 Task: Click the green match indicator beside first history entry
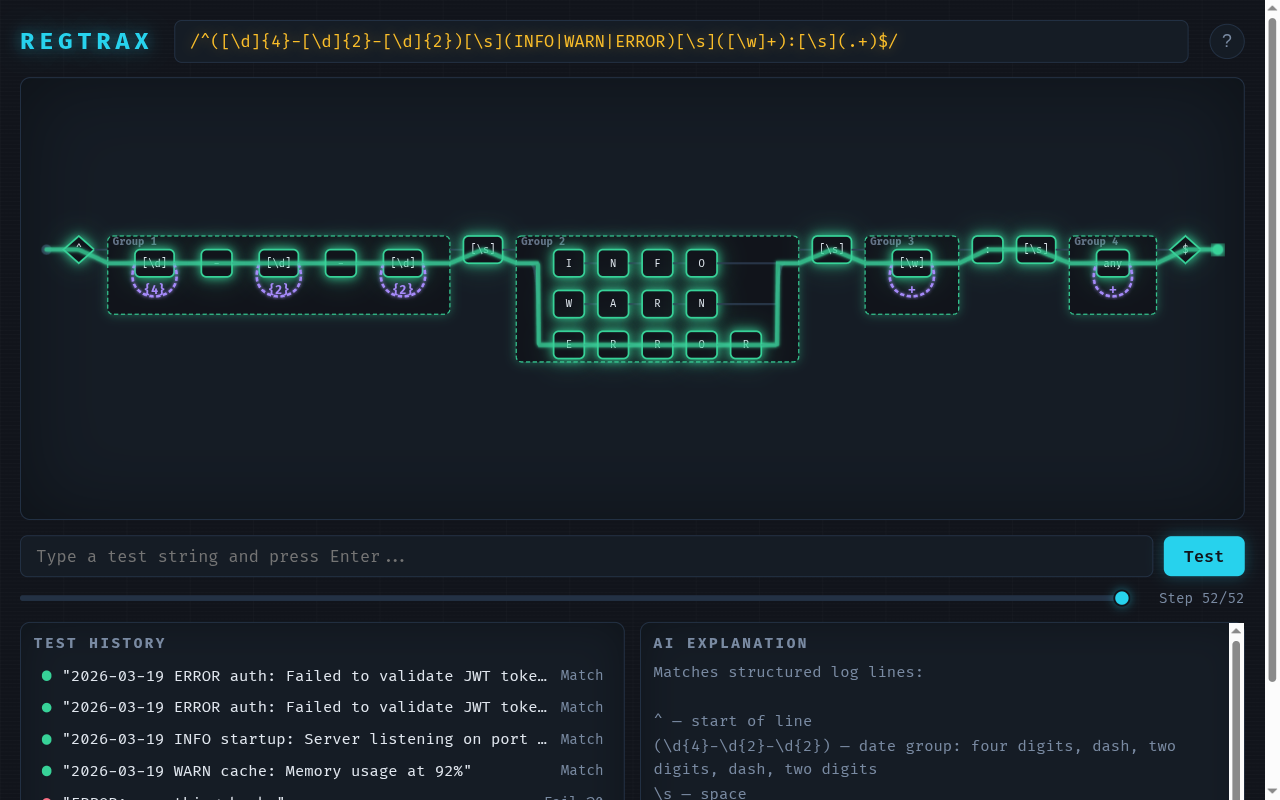point(46,675)
